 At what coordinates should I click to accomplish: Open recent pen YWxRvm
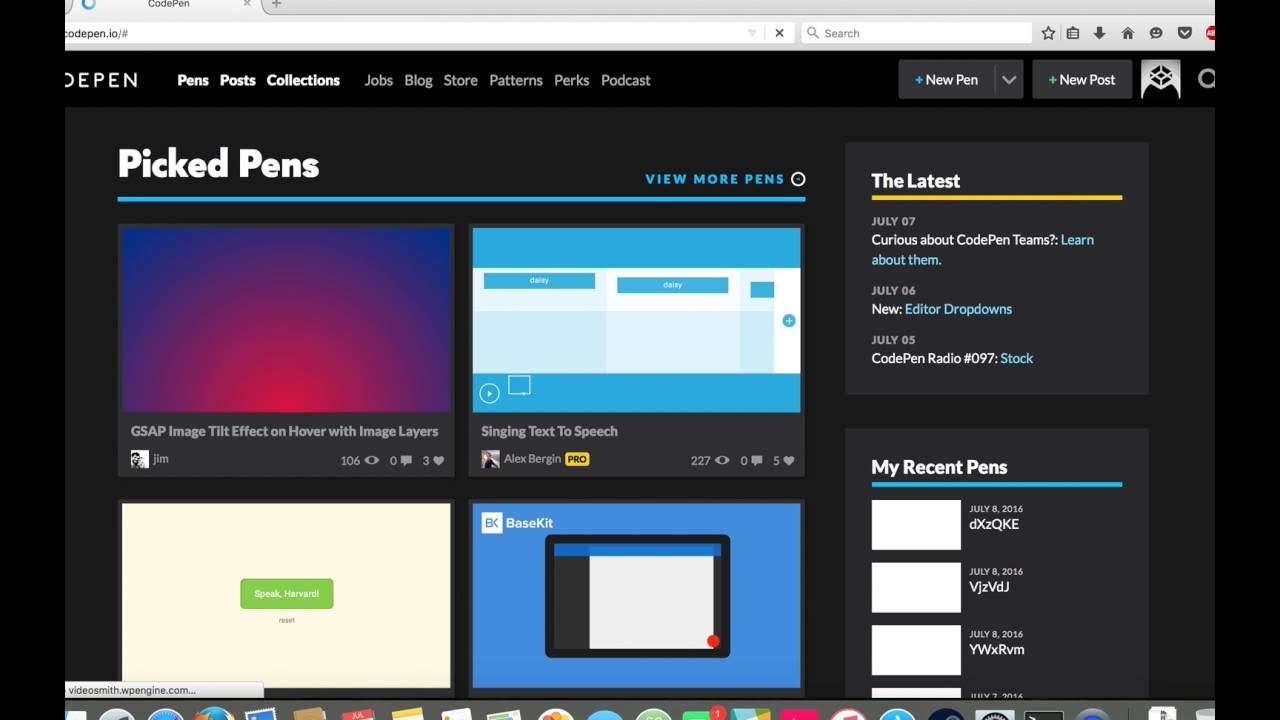[x=997, y=649]
